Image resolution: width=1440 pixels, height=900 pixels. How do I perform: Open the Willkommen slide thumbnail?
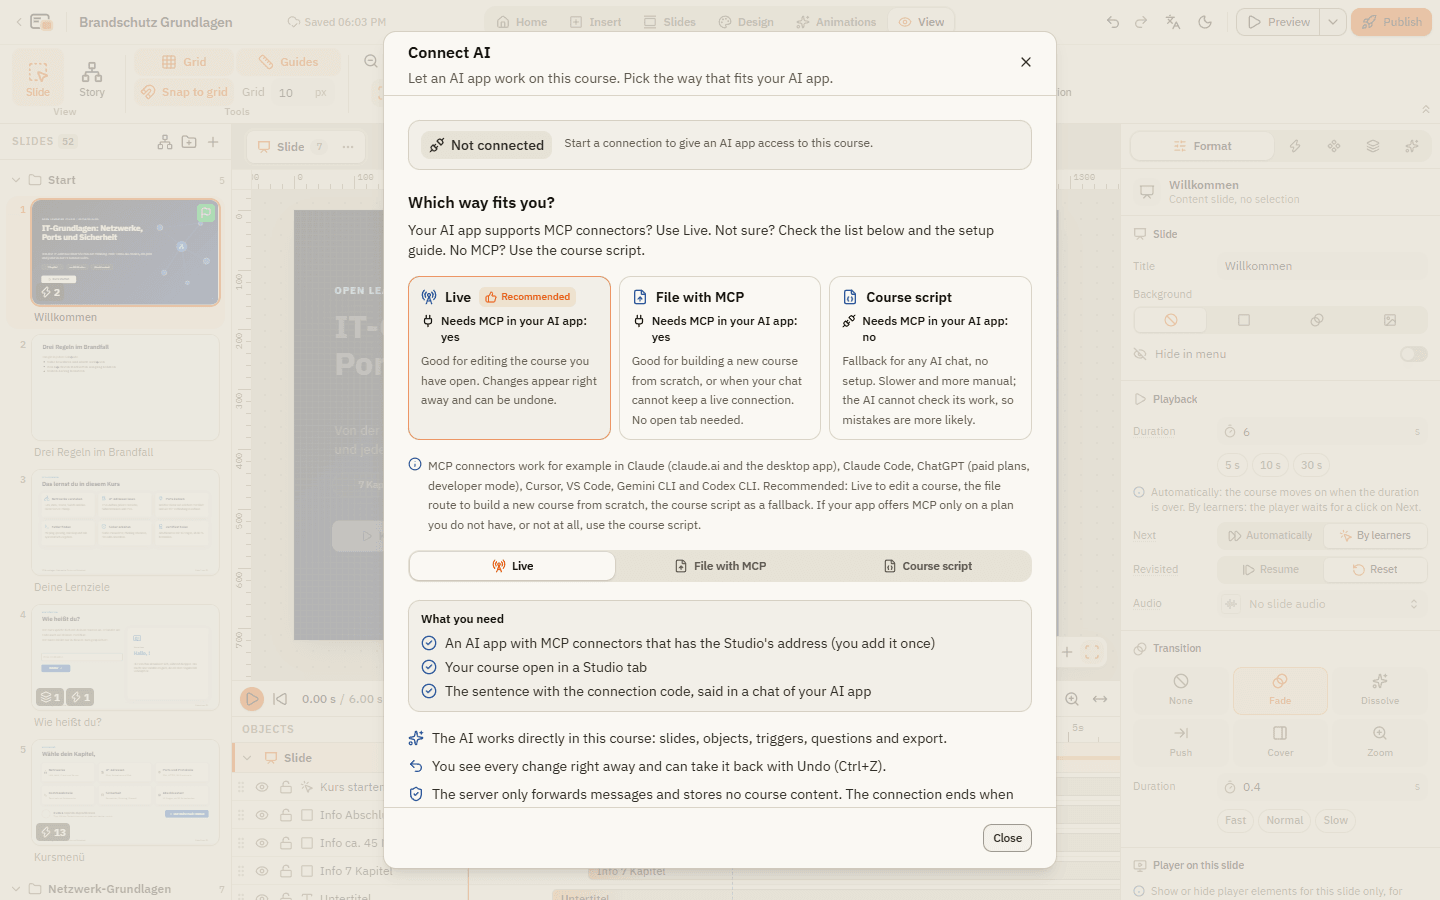tap(125, 252)
